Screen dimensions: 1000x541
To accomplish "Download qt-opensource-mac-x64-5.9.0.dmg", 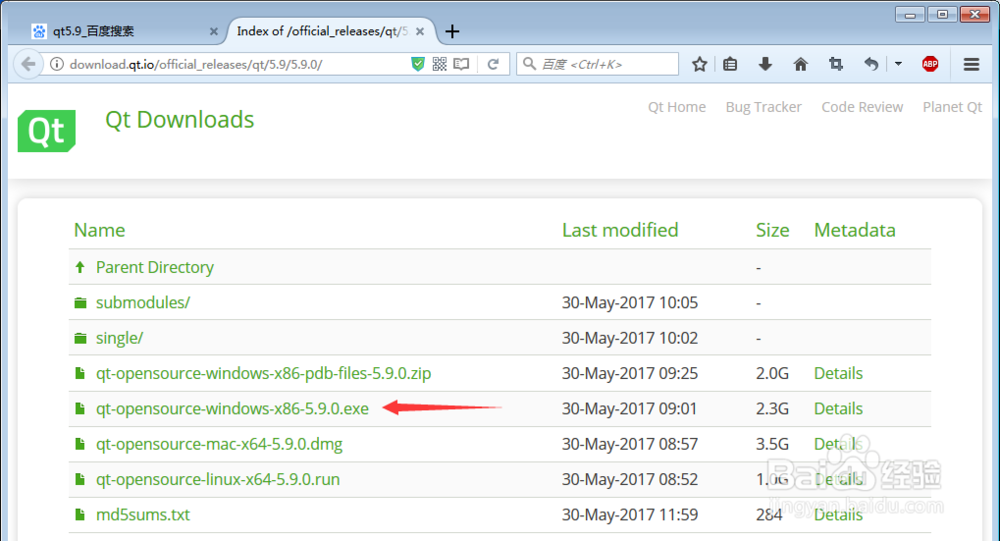I will tap(219, 444).
